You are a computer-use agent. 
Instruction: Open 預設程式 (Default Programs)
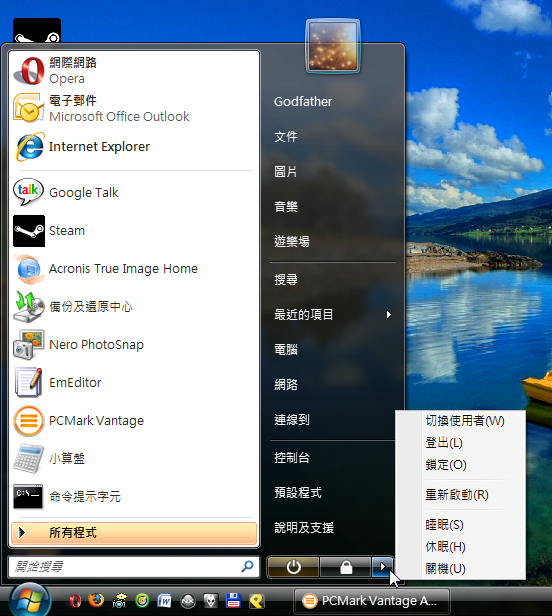click(x=298, y=493)
